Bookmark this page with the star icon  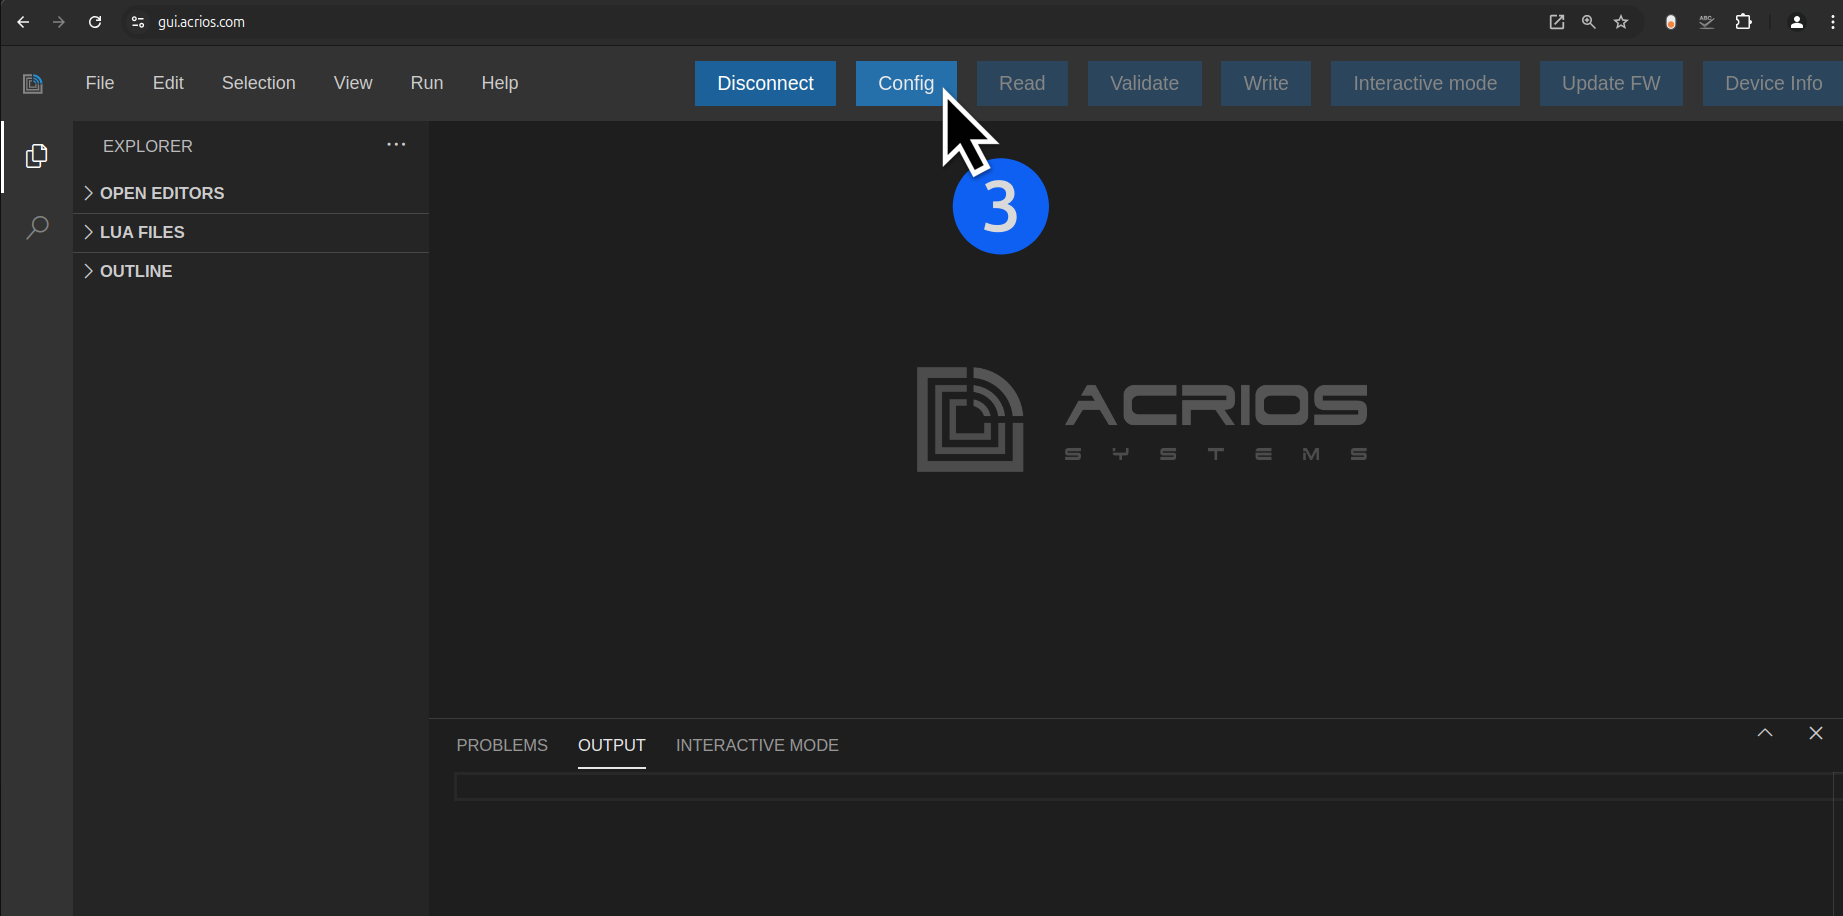click(x=1621, y=22)
